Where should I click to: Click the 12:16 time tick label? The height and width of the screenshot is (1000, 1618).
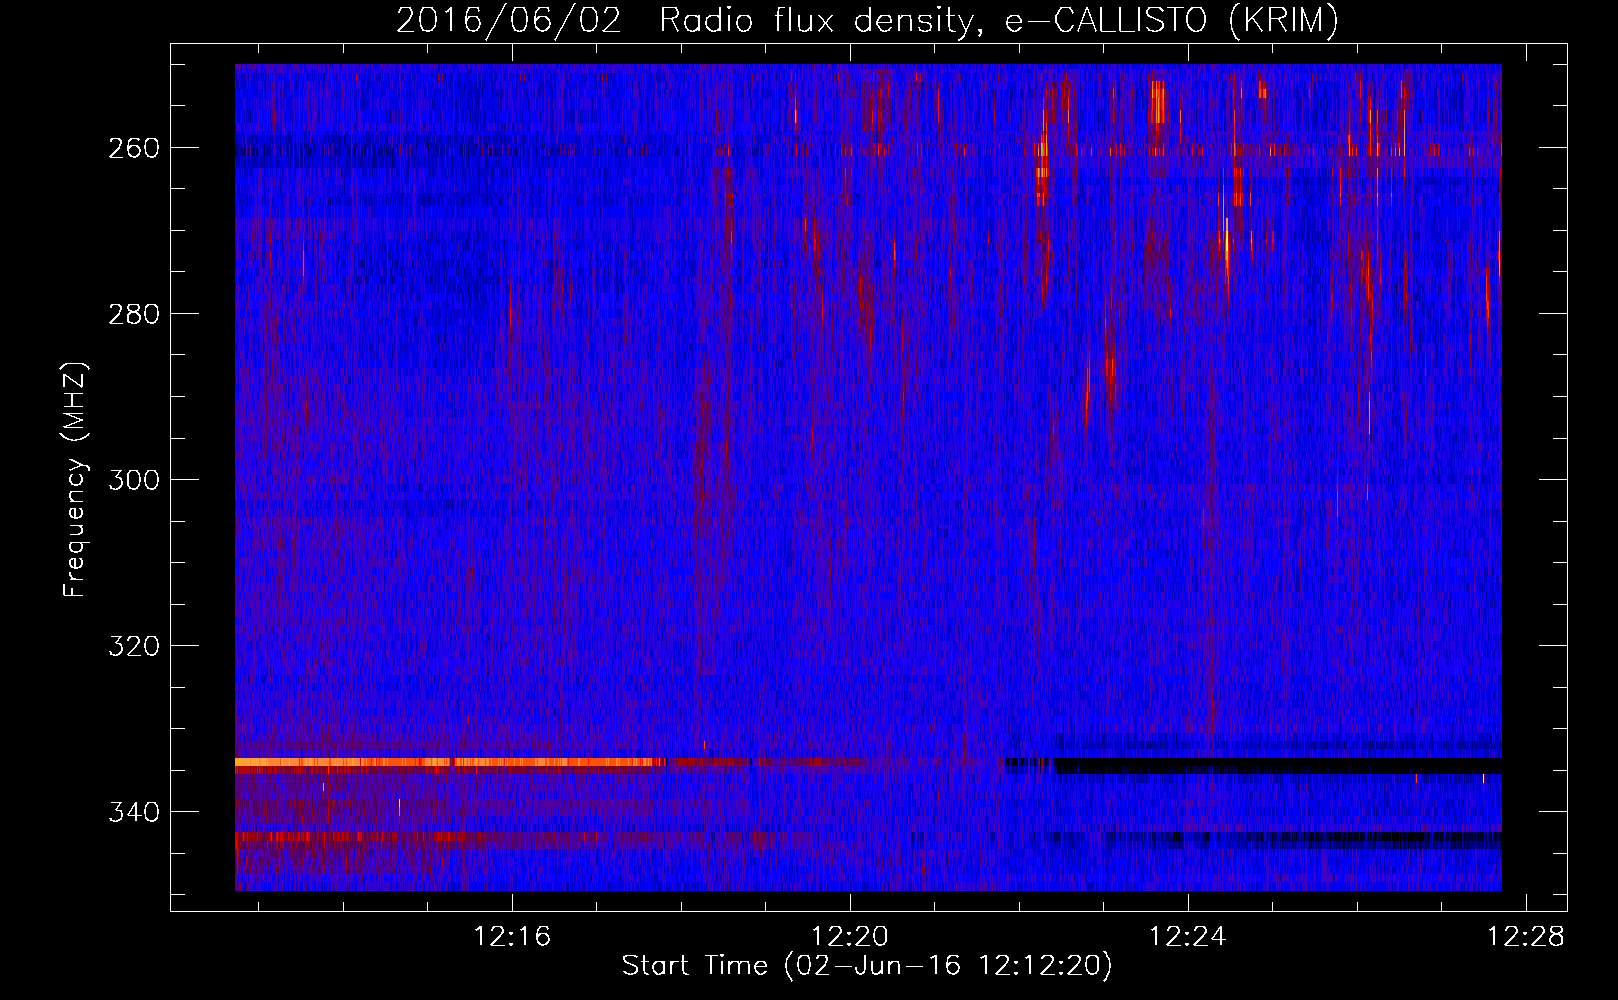512,937
